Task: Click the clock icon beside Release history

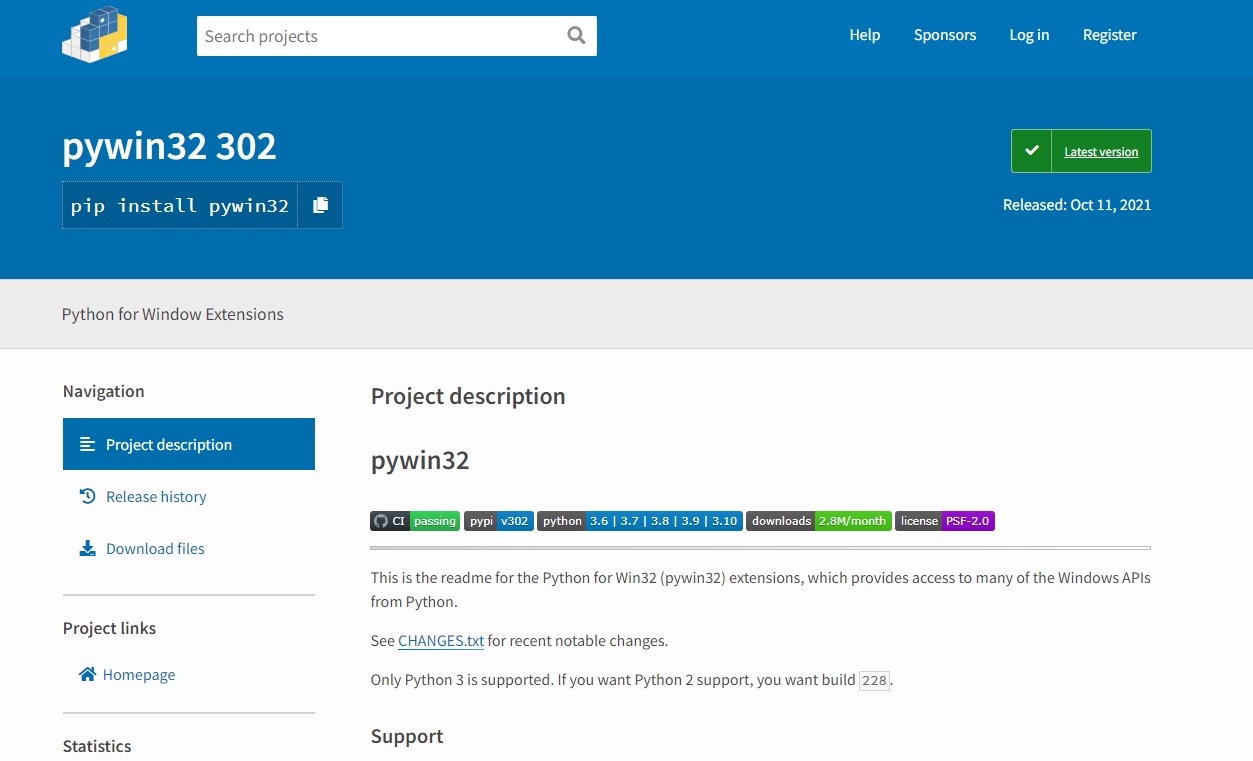Action: point(88,495)
